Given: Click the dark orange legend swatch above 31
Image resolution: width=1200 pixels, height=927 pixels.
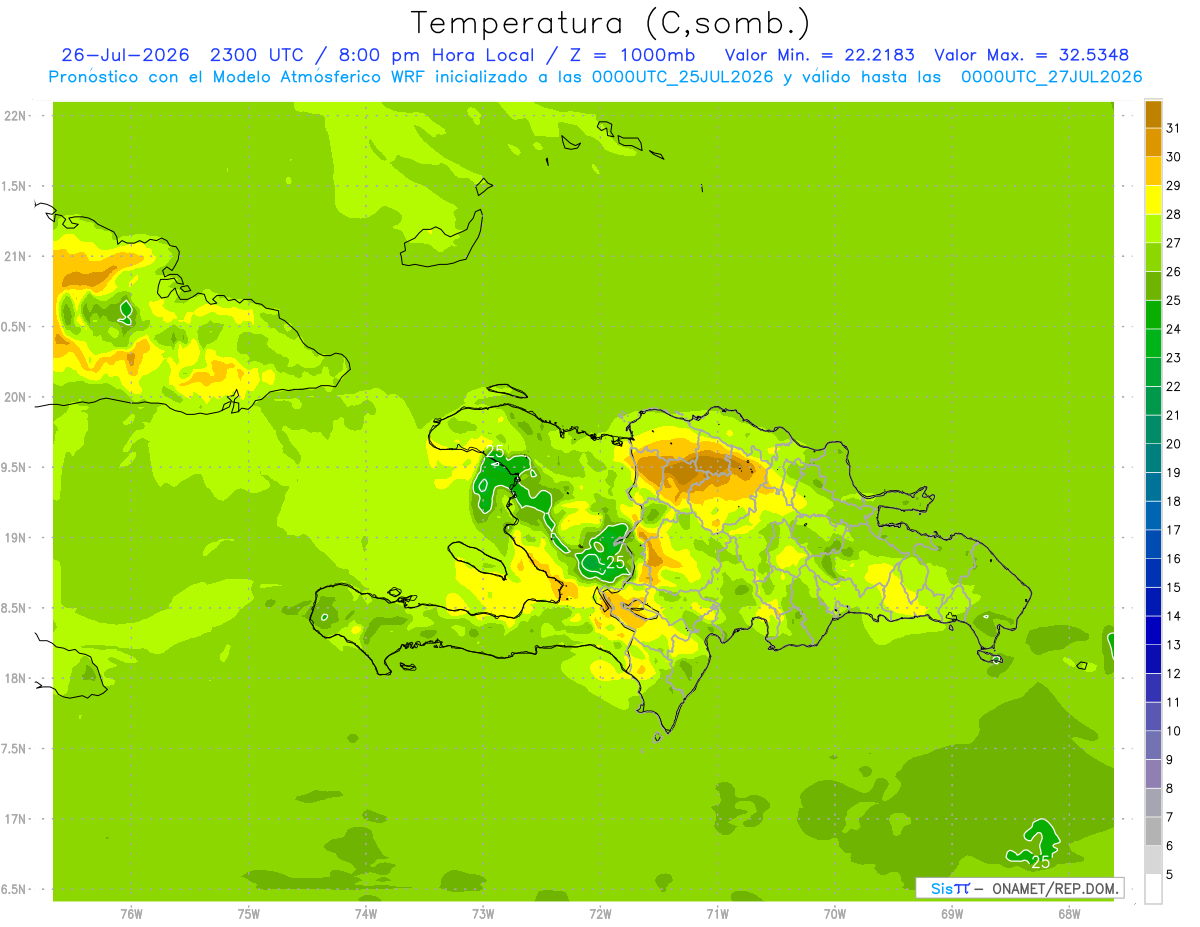Looking at the screenshot, I should 1153,114.
